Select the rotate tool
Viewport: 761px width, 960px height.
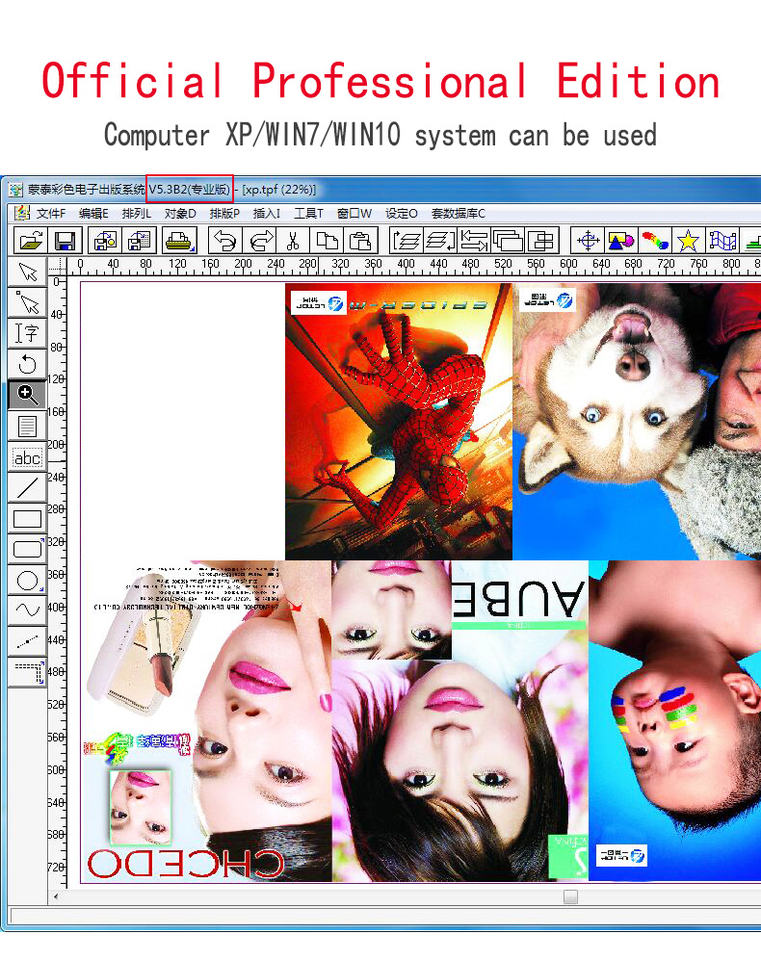[27, 364]
